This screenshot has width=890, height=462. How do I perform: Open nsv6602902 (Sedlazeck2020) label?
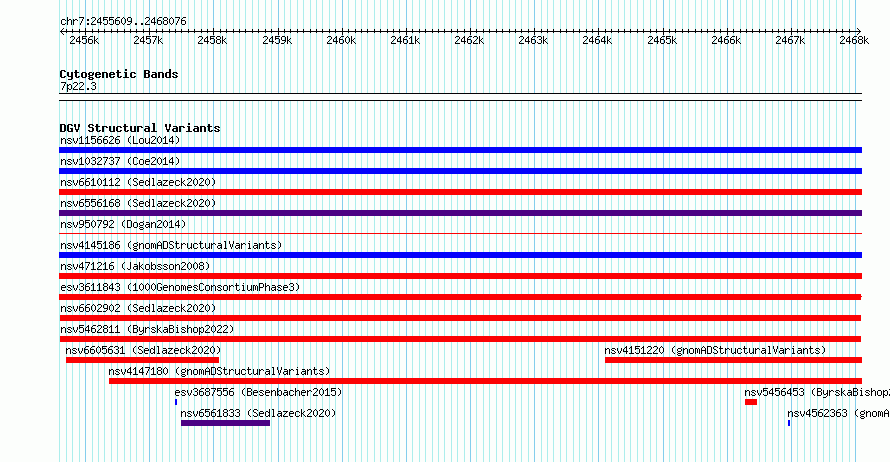click(x=138, y=308)
